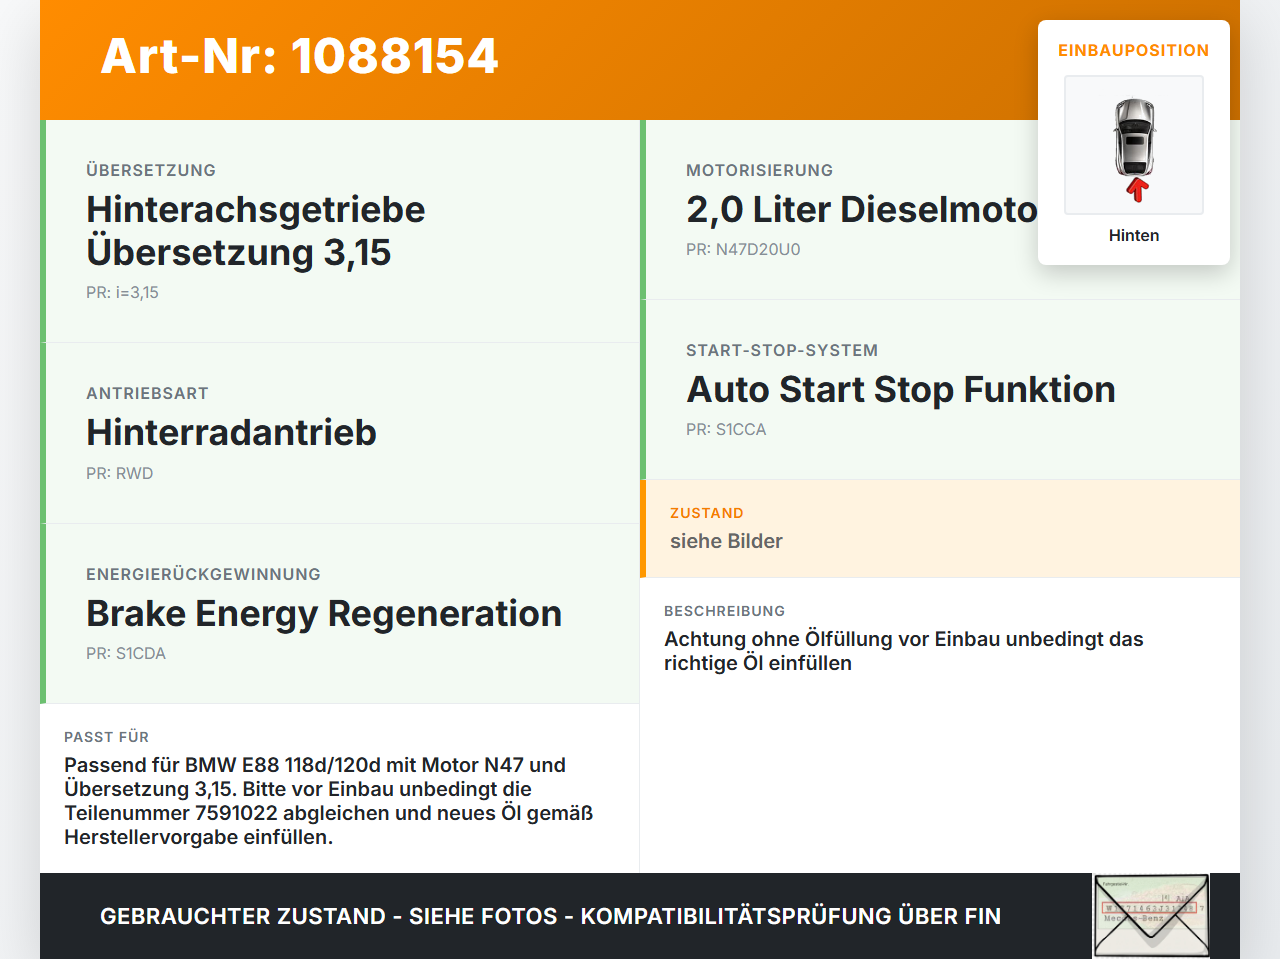Select the Hinterradantrieb value
Image resolution: width=1280 pixels, height=959 pixels.
tap(231, 433)
